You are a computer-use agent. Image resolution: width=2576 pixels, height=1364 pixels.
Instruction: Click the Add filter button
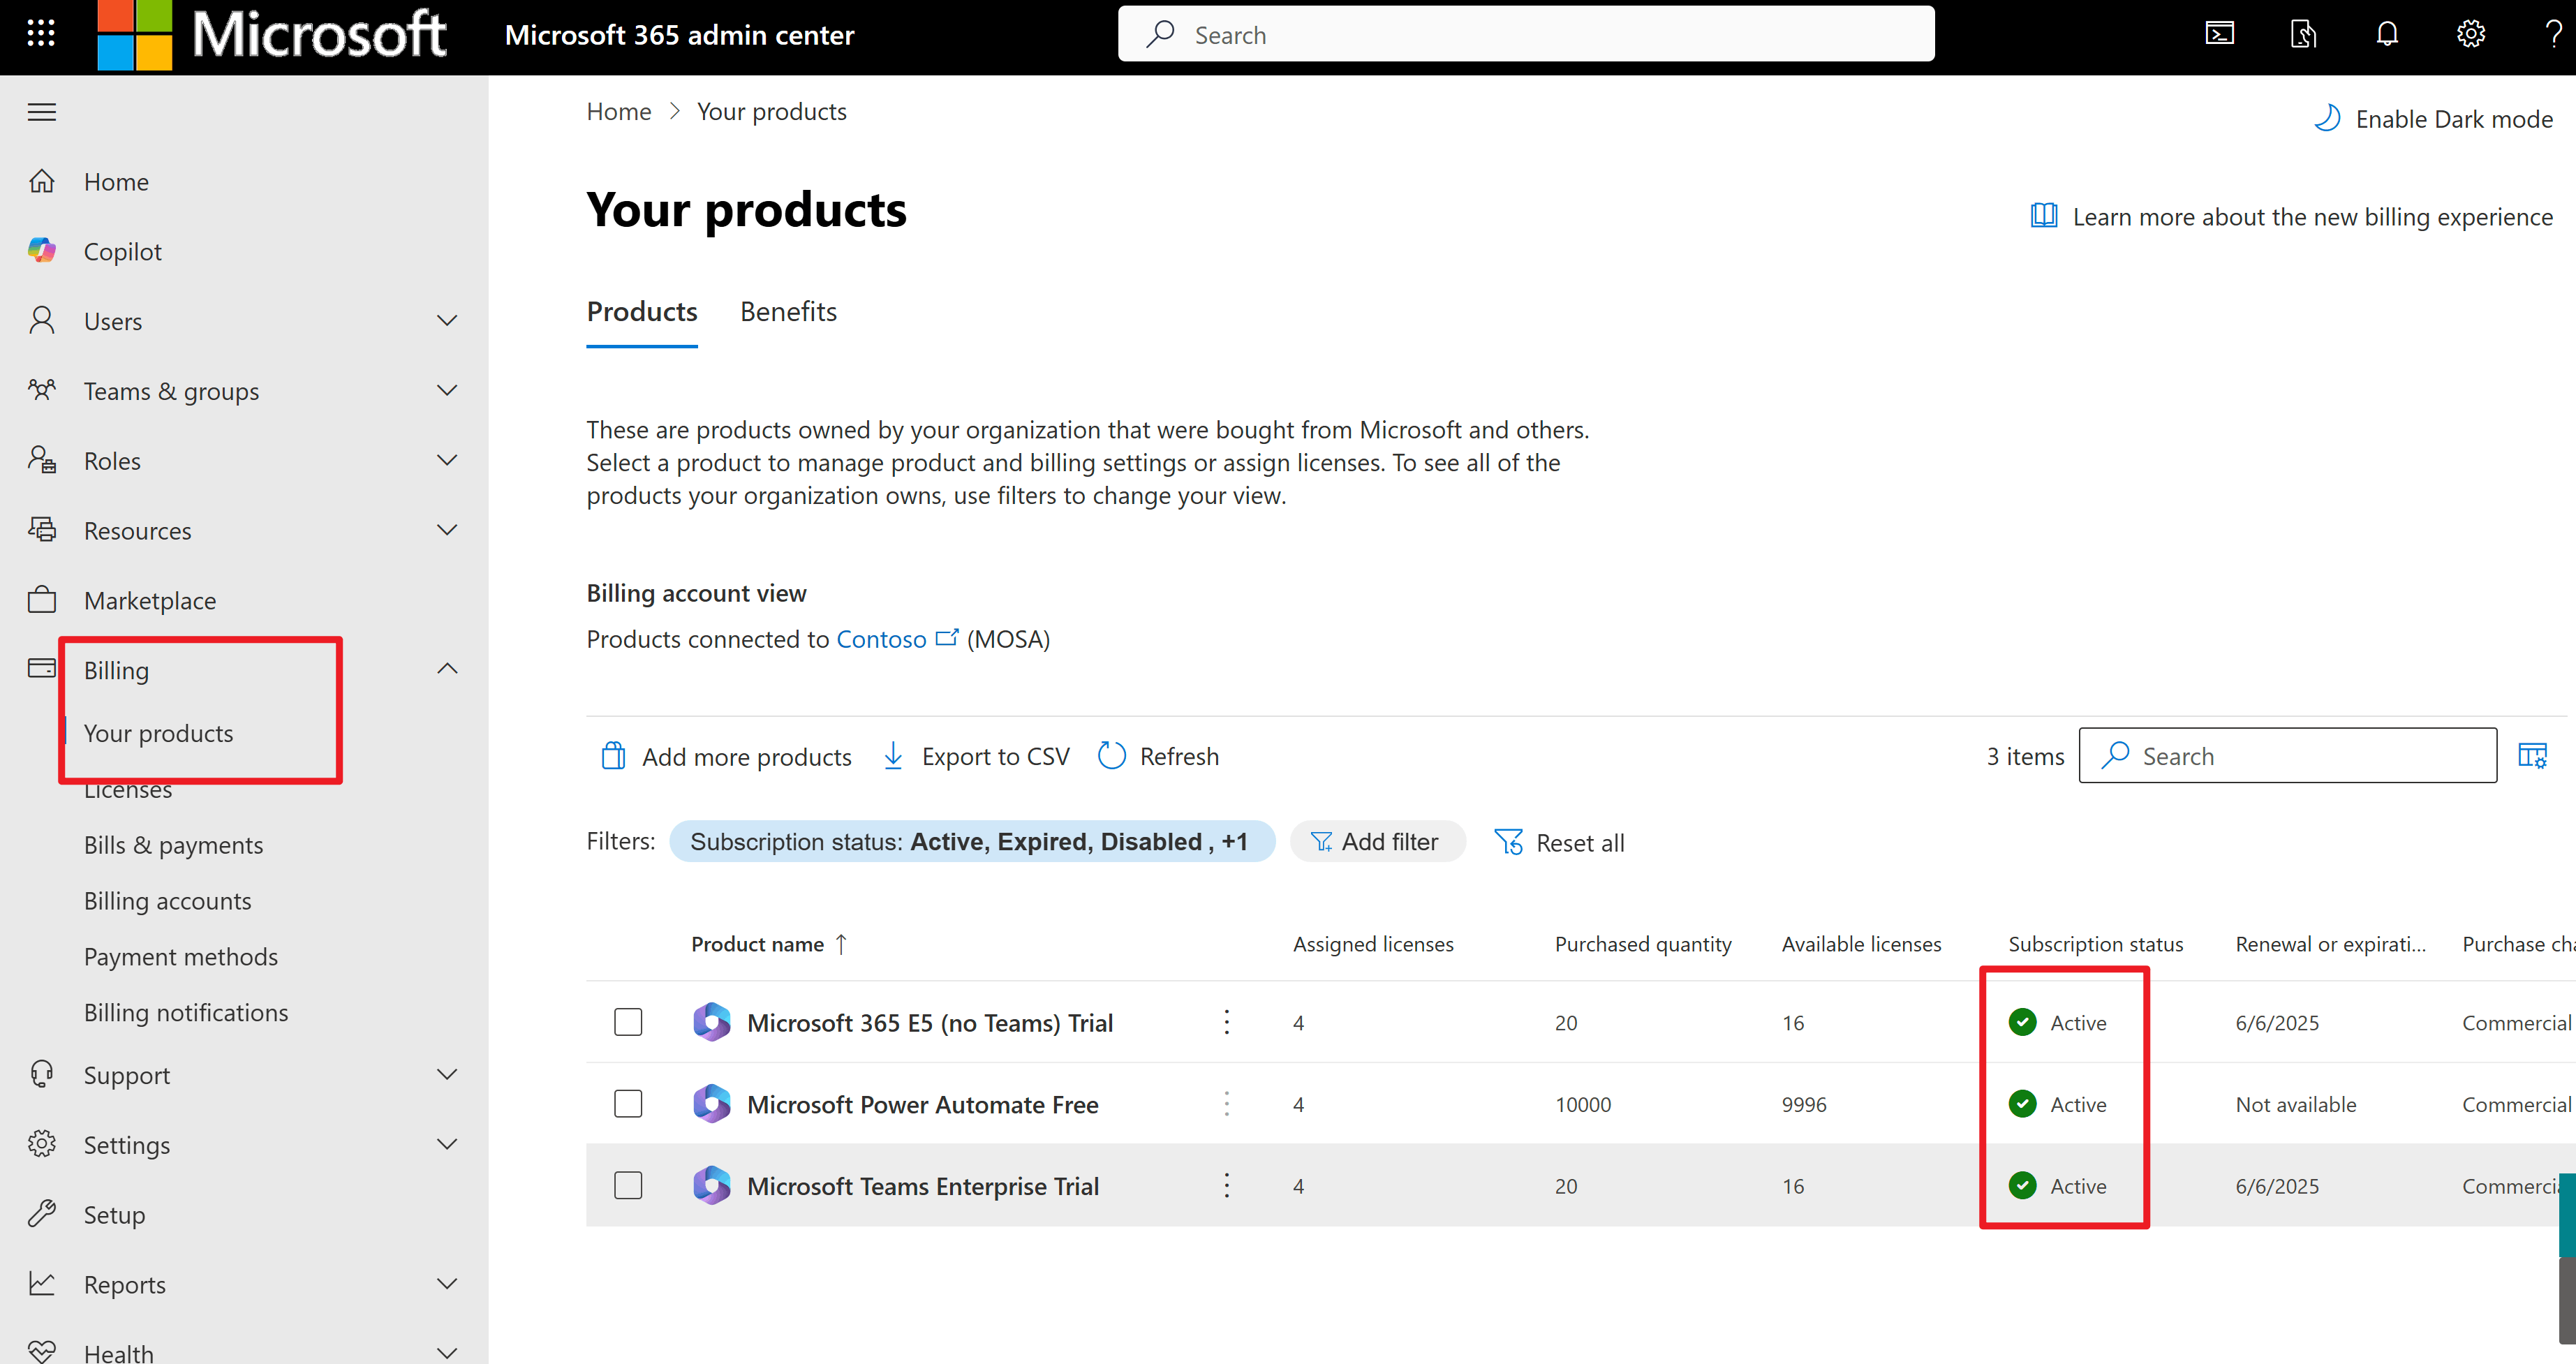tap(1377, 842)
